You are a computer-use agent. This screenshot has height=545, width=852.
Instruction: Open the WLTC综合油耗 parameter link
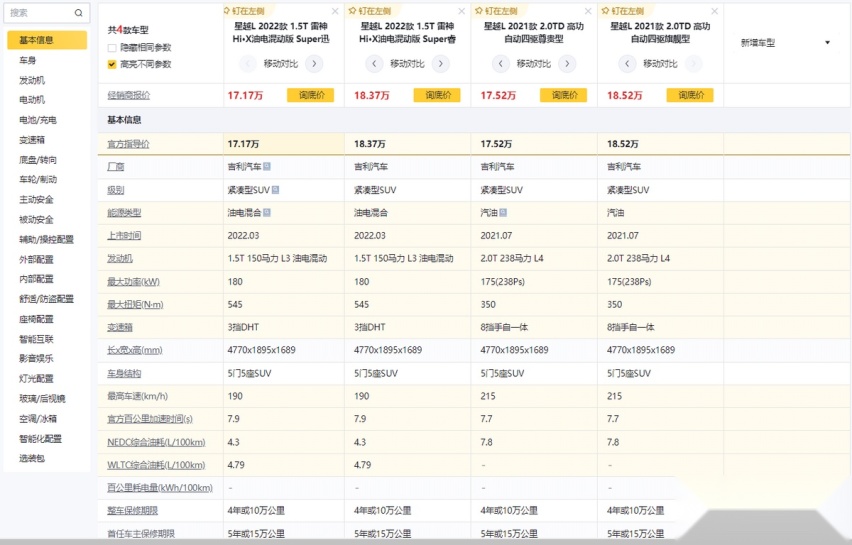[156, 465]
